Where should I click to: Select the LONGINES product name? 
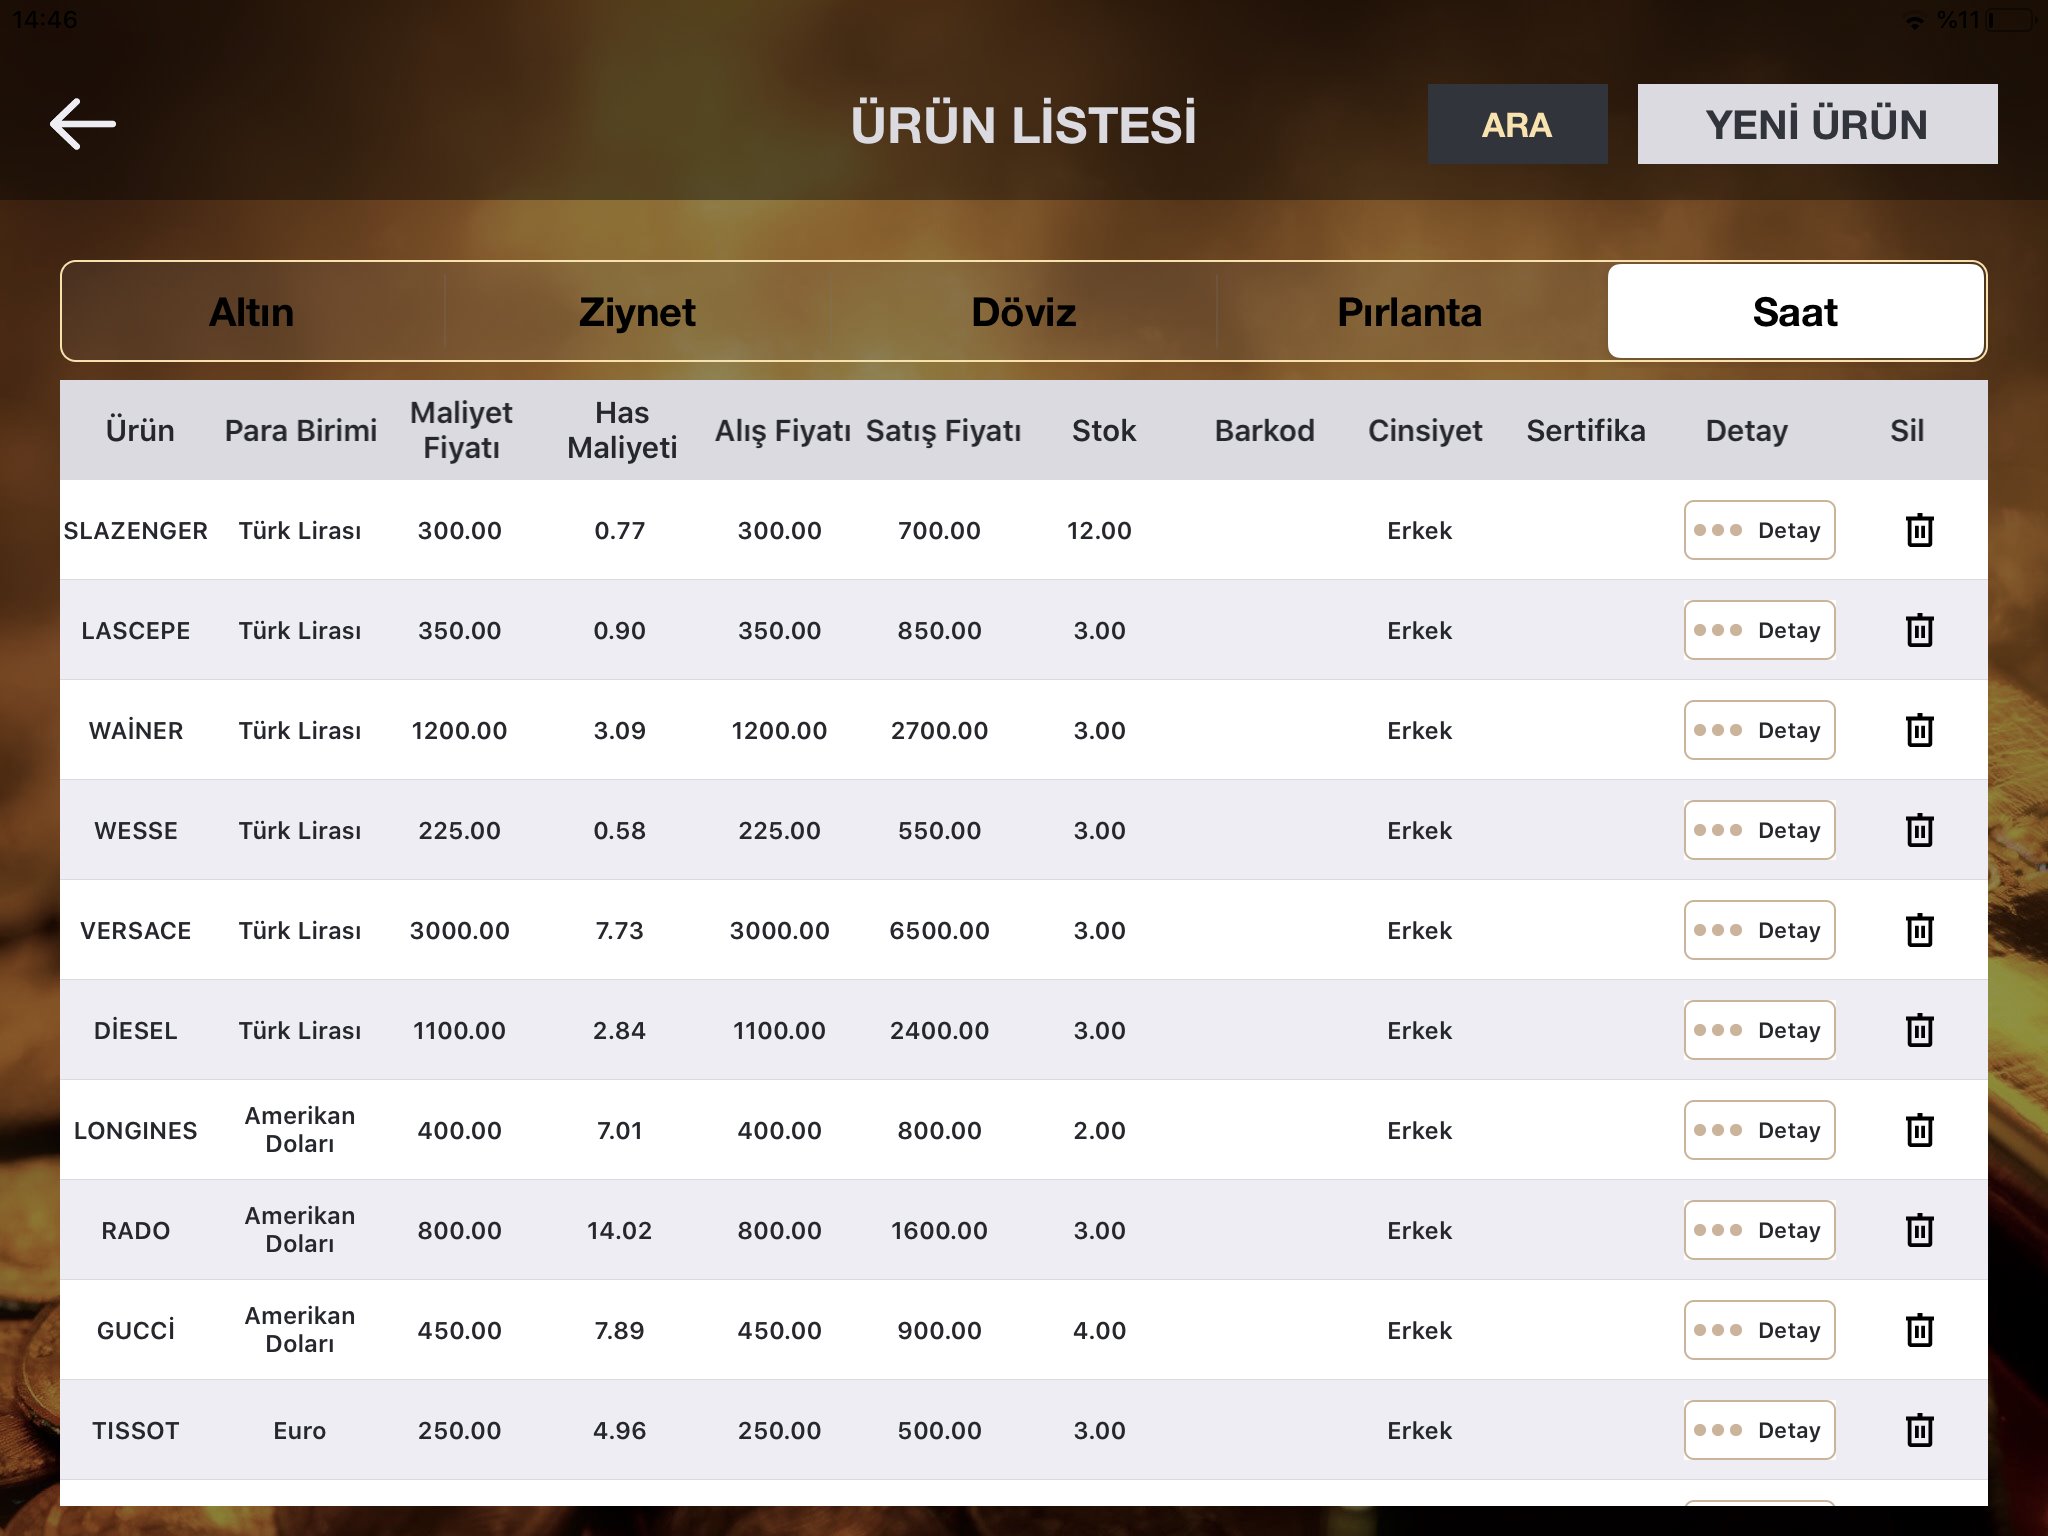tap(136, 1130)
